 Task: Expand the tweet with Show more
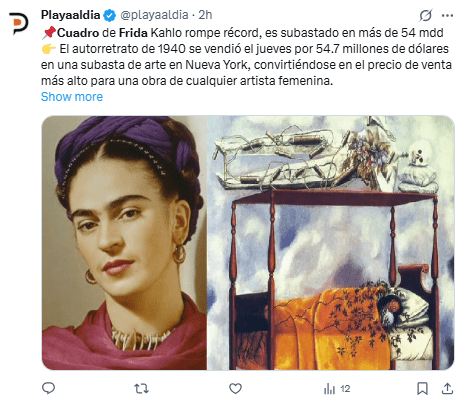pos(72,97)
